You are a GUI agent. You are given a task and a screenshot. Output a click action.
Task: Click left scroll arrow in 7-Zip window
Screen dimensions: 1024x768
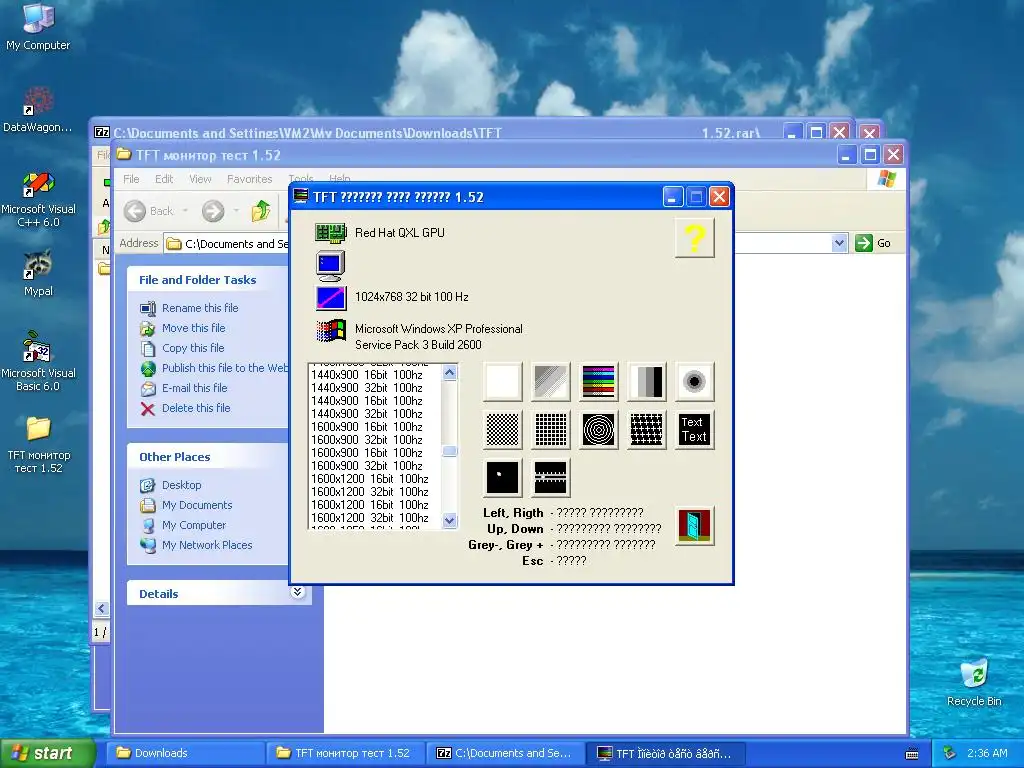tap(101, 609)
